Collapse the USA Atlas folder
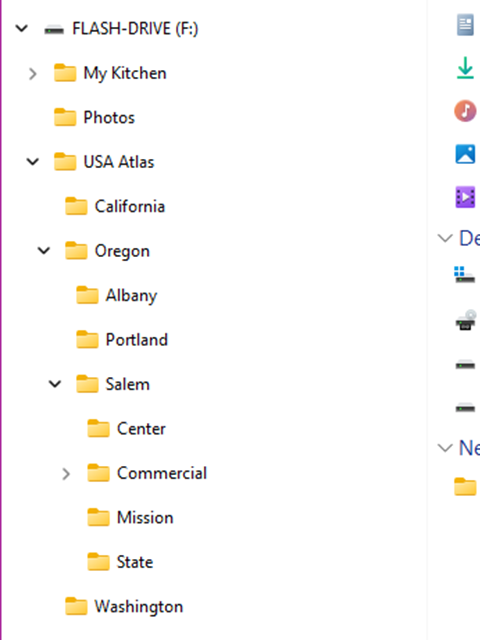Image resolution: width=480 pixels, height=640 pixels. tap(33, 162)
